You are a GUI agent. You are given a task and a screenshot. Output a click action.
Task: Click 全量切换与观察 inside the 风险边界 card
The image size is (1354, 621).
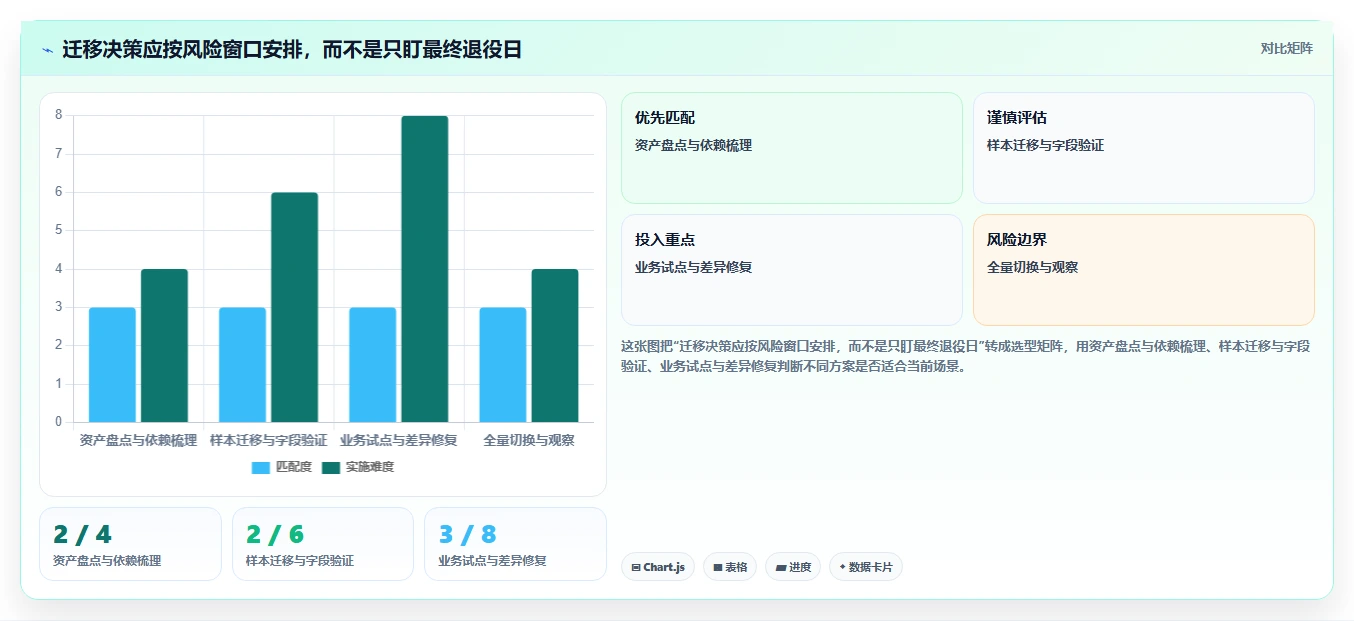click(x=1032, y=268)
